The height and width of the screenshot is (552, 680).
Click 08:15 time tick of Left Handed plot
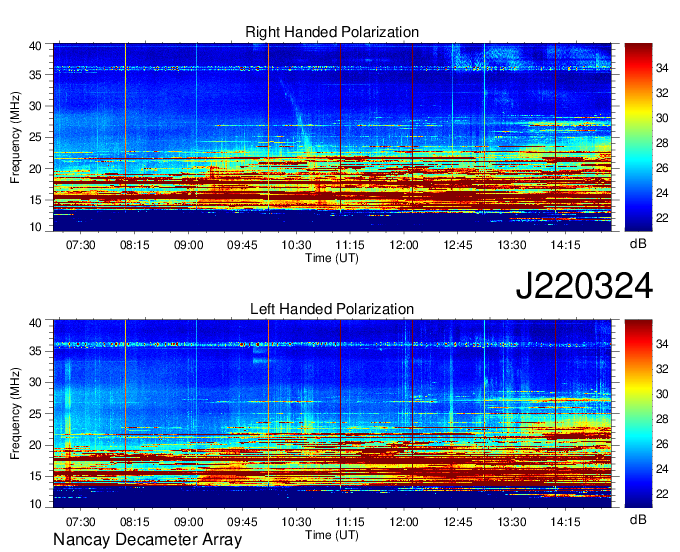[134, 521]
